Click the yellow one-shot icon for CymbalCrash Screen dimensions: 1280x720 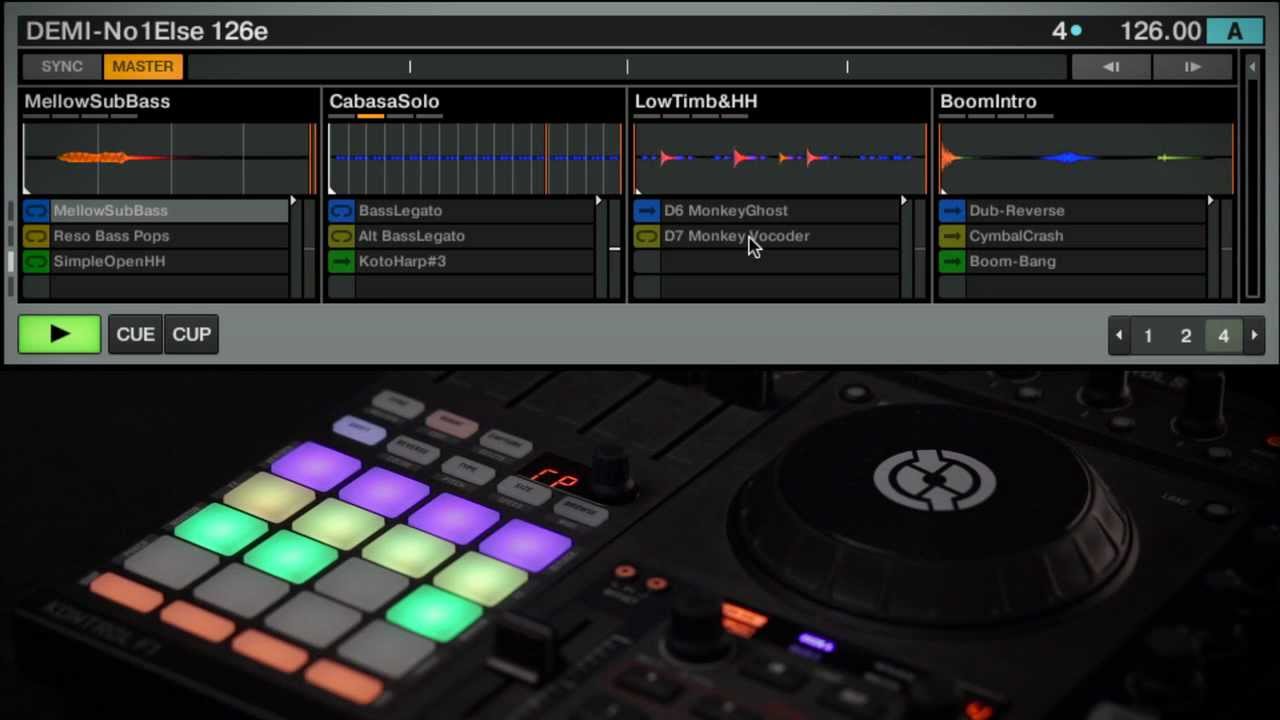coord(952,236)
